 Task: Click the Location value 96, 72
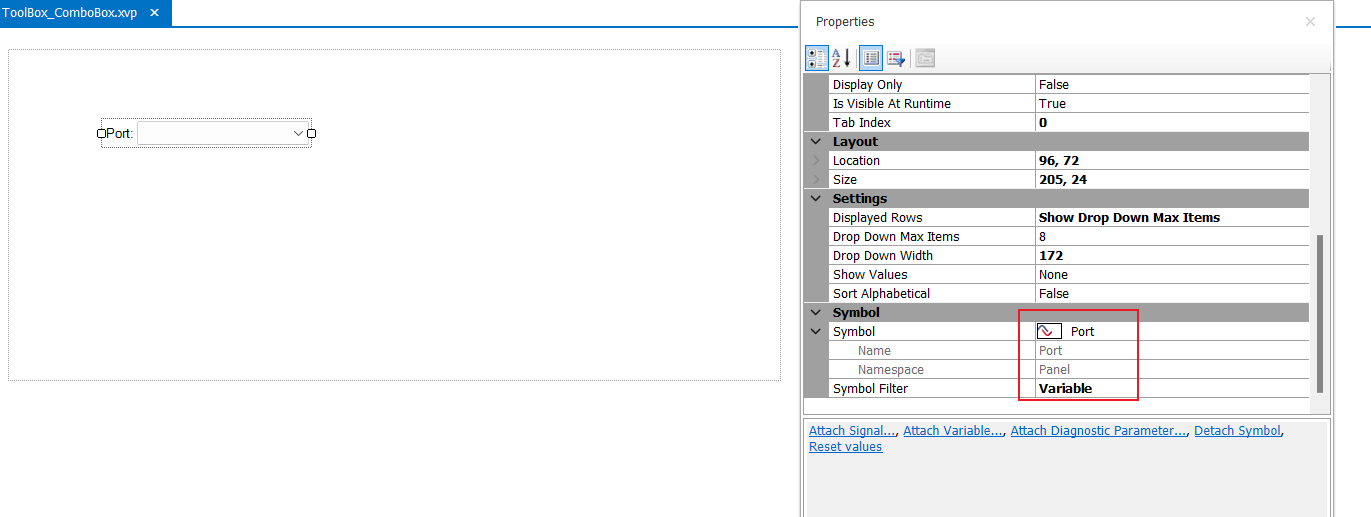point(1172,161)
